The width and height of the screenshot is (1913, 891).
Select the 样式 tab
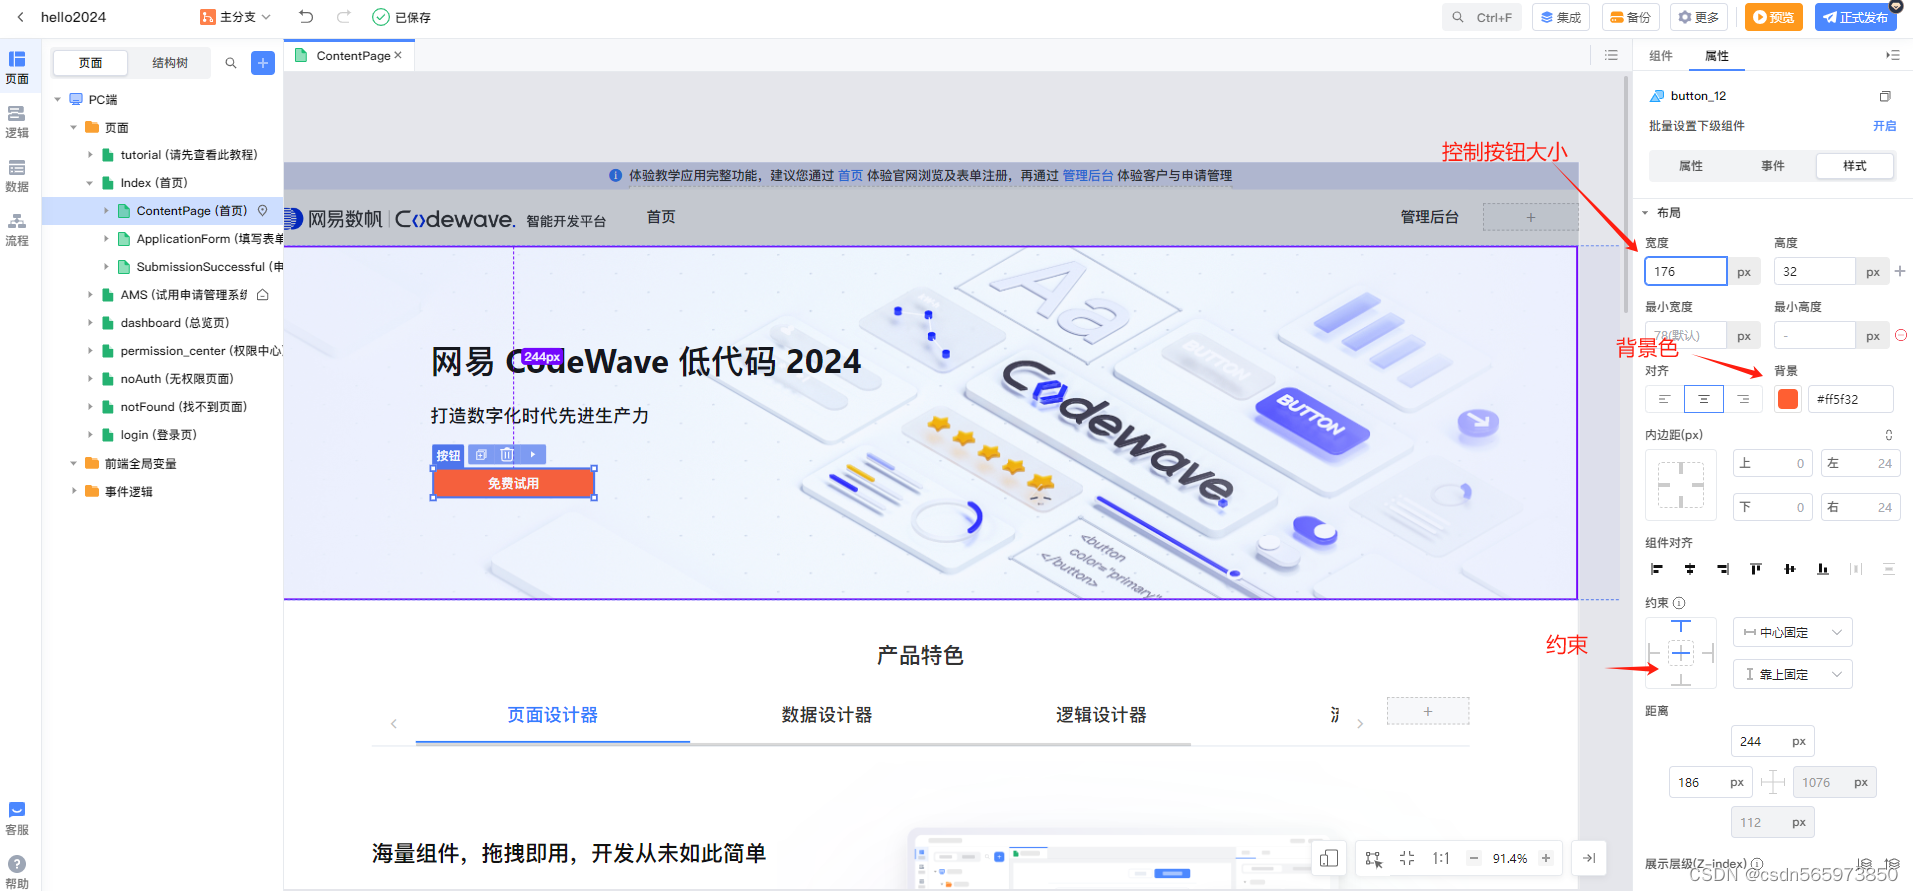[1854, 166]
